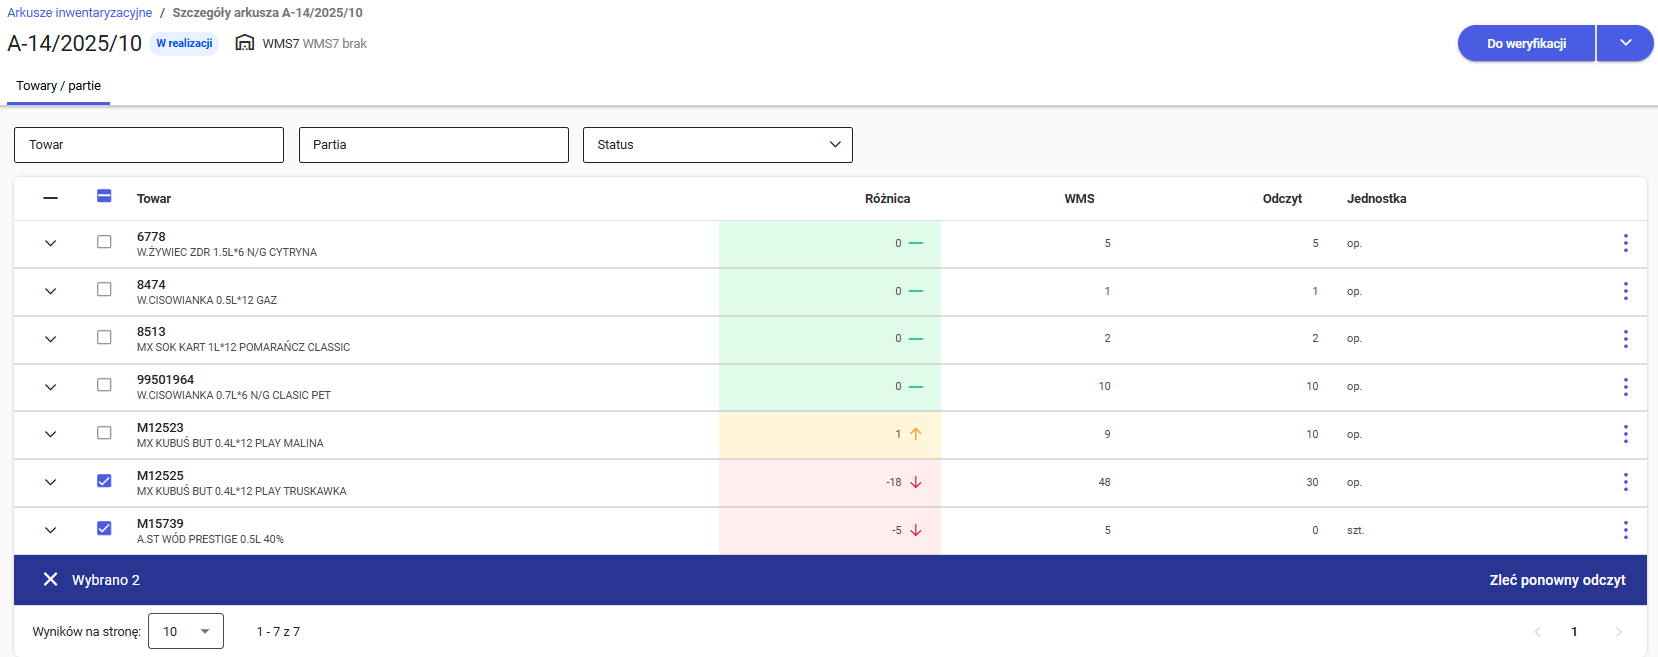Uncheck the M12525 row checkbox
1658x657 pixels.
[104, 481]
